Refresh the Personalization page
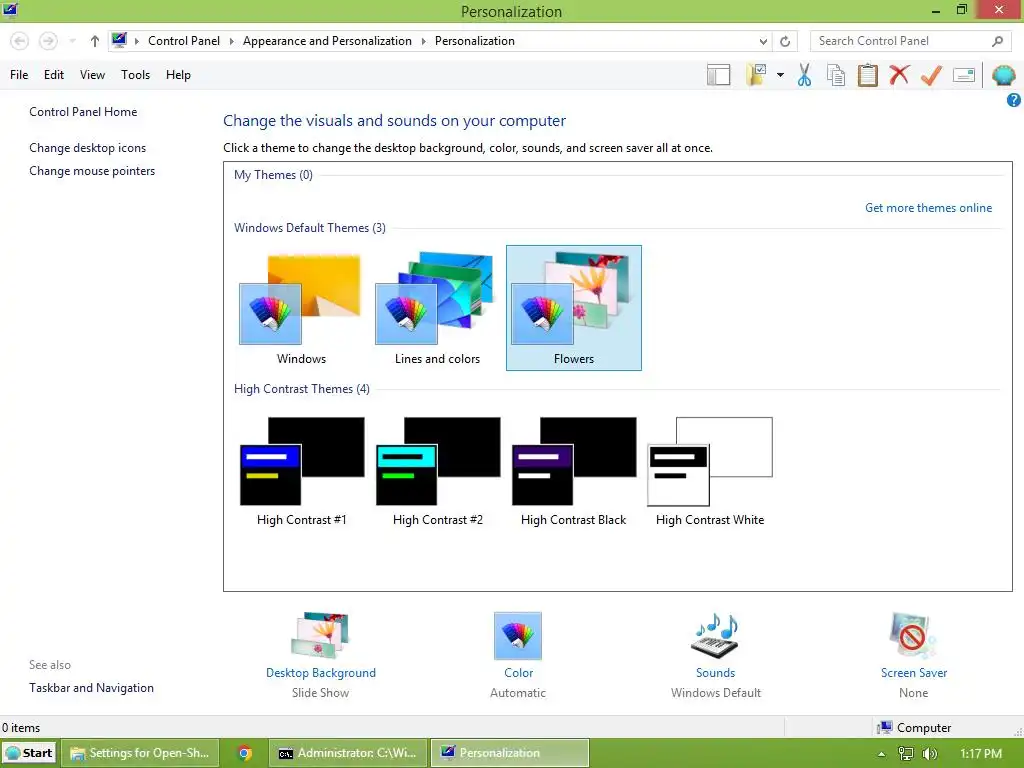The width and height of the screenshot is (1024, 768). pos(785,41)
